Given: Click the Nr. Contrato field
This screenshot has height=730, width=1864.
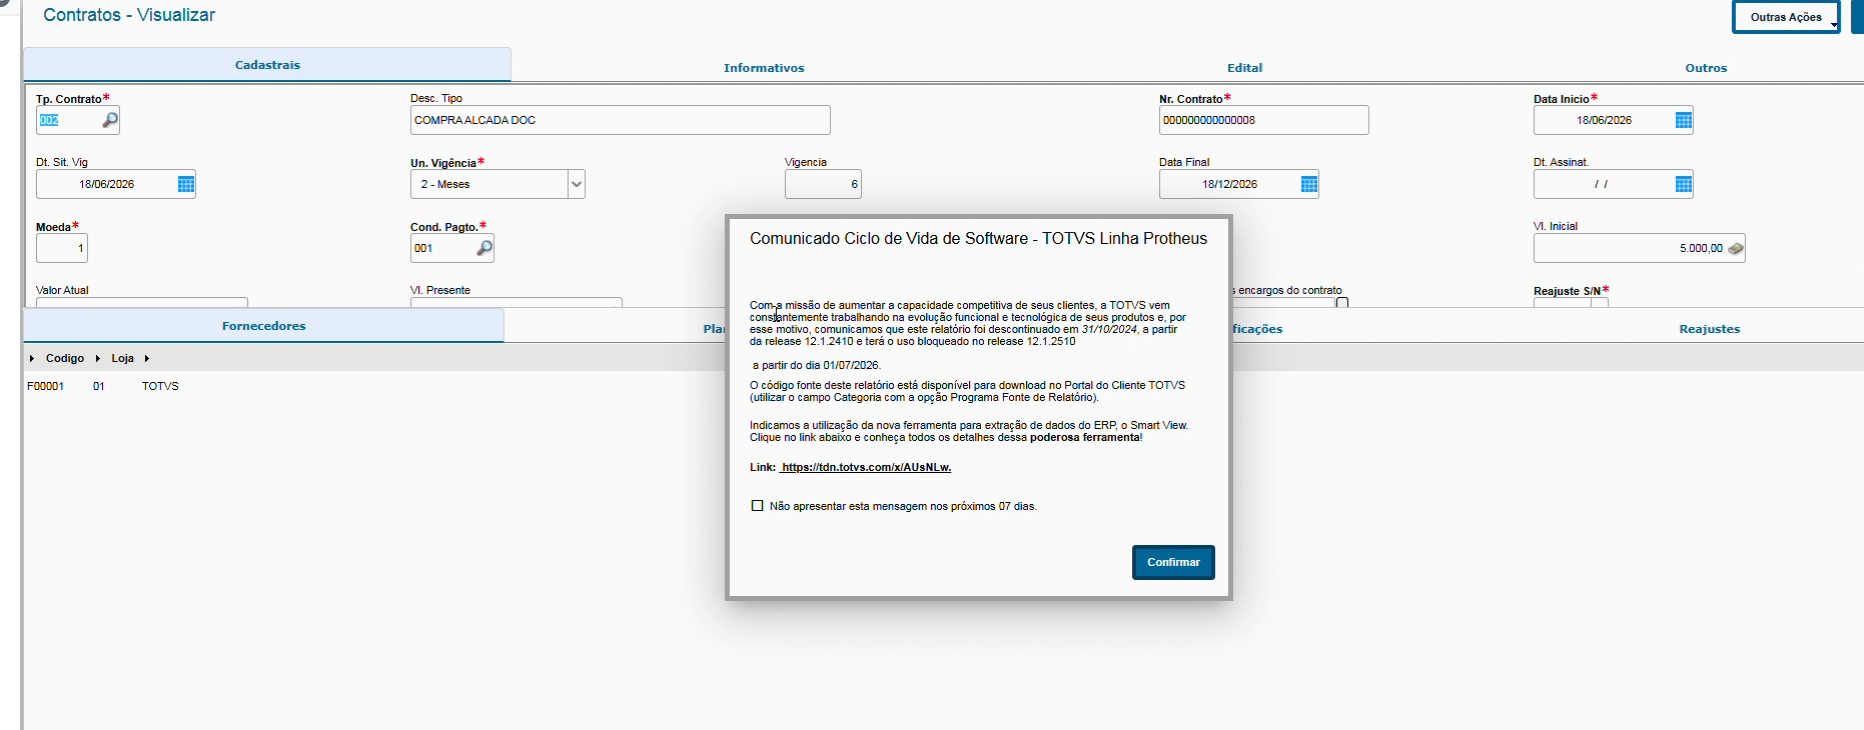Looking at the screenshot, I should pyautogui.click(x=1264, y=120).
